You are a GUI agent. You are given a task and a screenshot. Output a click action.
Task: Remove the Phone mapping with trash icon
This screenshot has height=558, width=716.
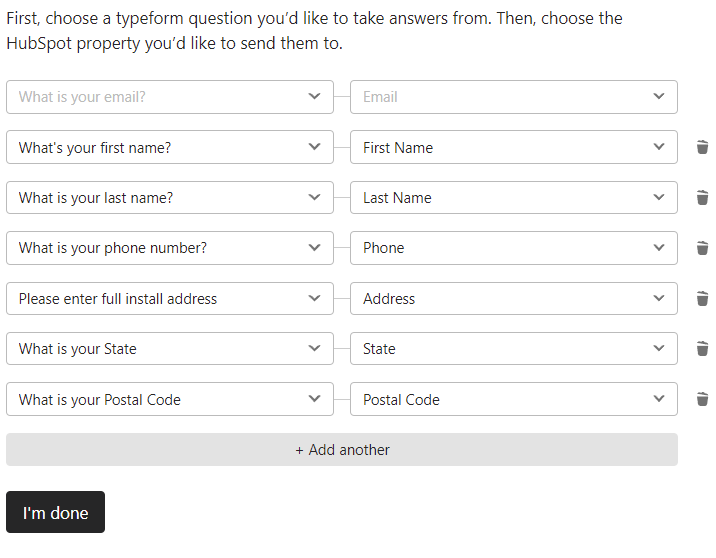[x=702, y=248]
